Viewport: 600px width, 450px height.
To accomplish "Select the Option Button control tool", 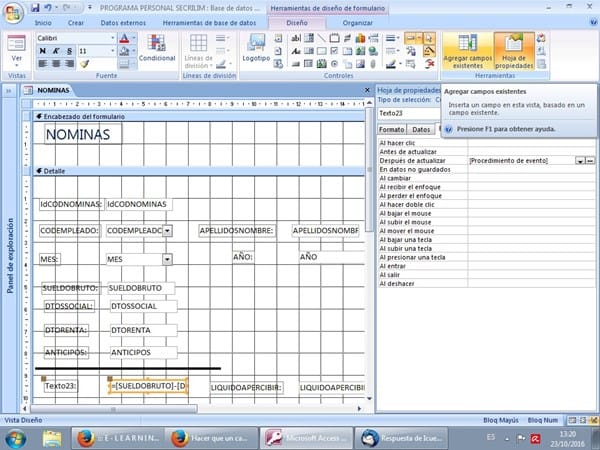I will click(334, 64).
